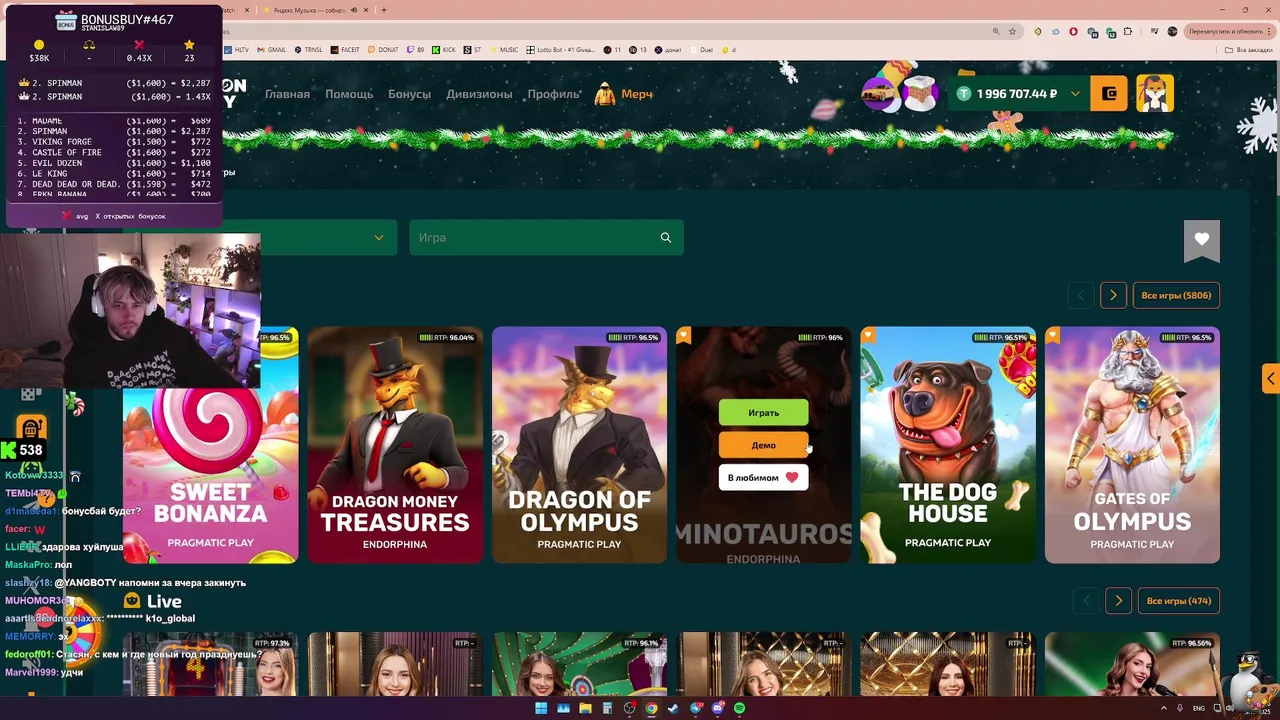Viewport: 1280px width, 720px height.
Task: Open The Dog House game card
Action: click(x=948, y=445)
